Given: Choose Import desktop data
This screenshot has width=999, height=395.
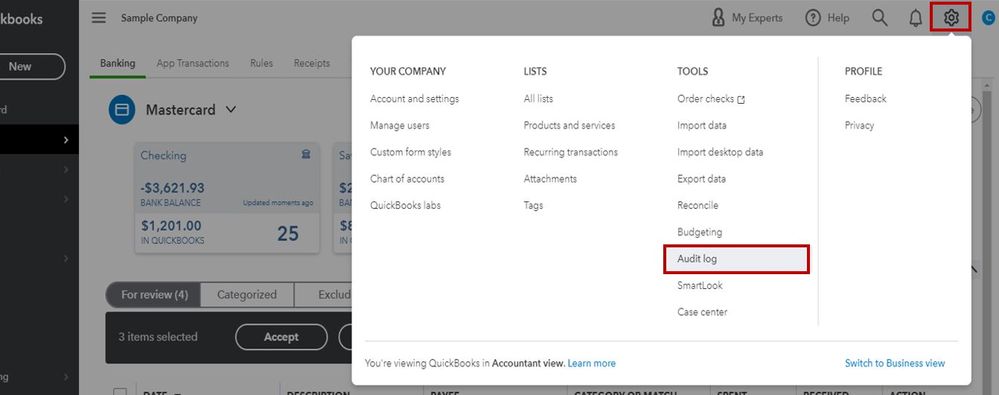Looking at the screenshot, I should tap(720, 152).
